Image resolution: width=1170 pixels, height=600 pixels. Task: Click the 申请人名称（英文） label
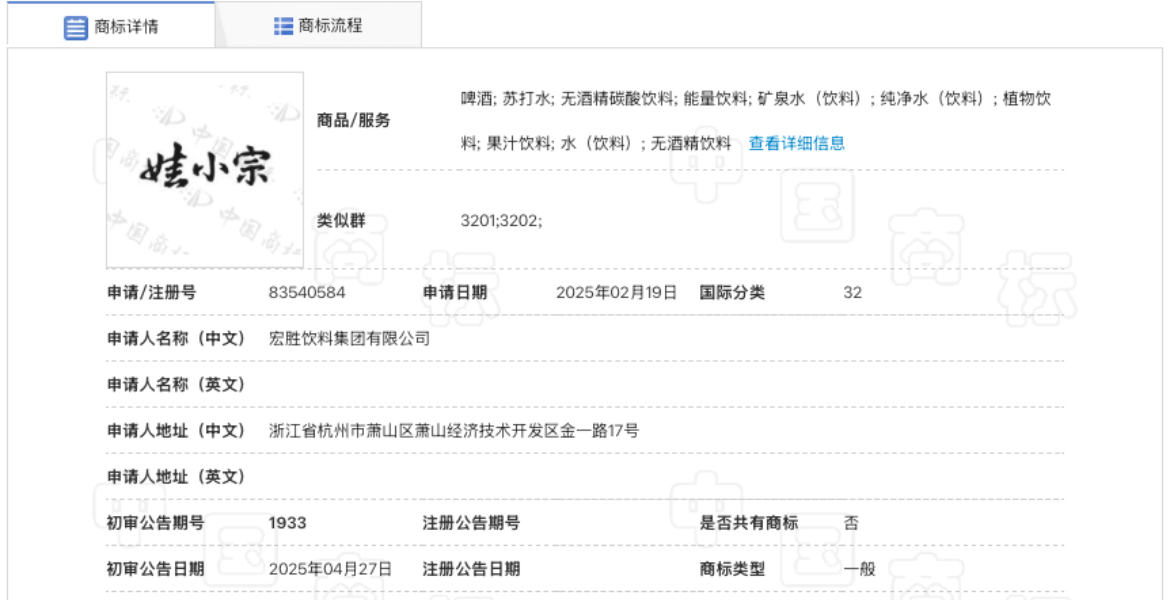[x=176, y=385]
